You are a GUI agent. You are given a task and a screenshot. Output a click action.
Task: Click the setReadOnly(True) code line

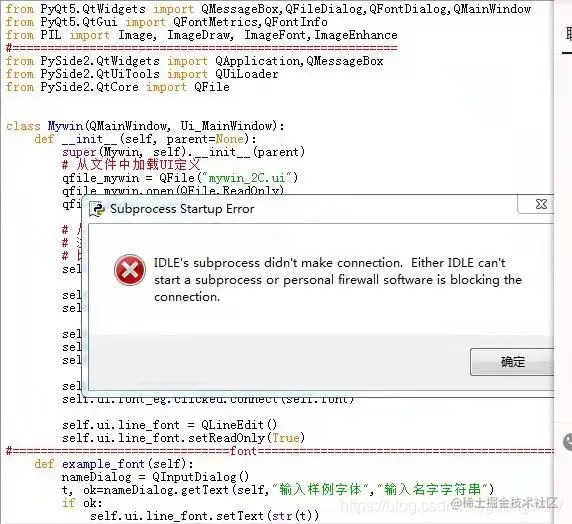183,438
